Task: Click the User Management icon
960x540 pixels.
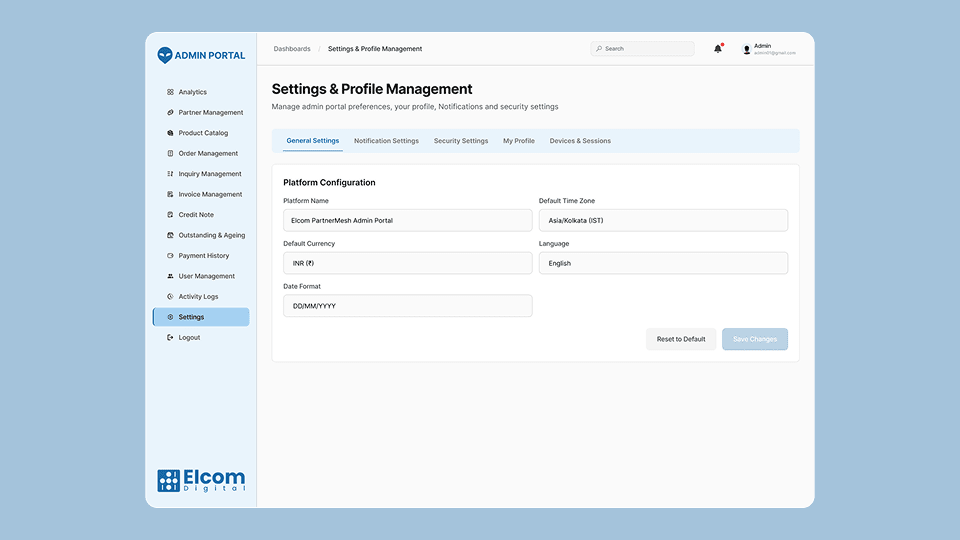Action: tap(170, 276)
